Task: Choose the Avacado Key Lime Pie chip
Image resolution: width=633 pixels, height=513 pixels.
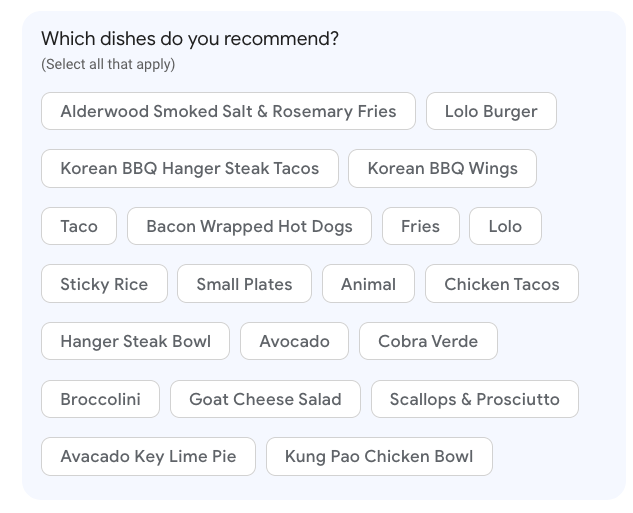Action: point(148,456)
